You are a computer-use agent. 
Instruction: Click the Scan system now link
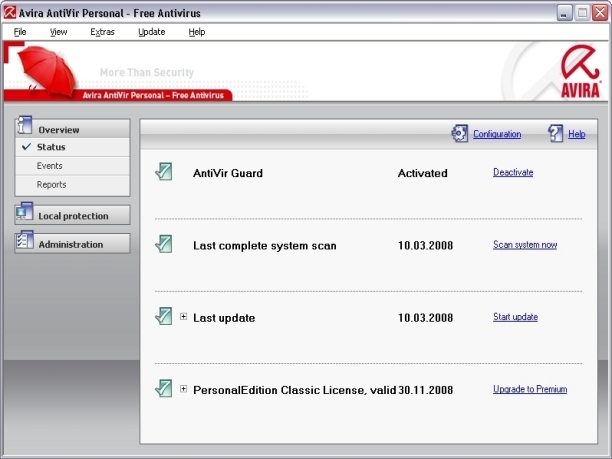(525, 245)
